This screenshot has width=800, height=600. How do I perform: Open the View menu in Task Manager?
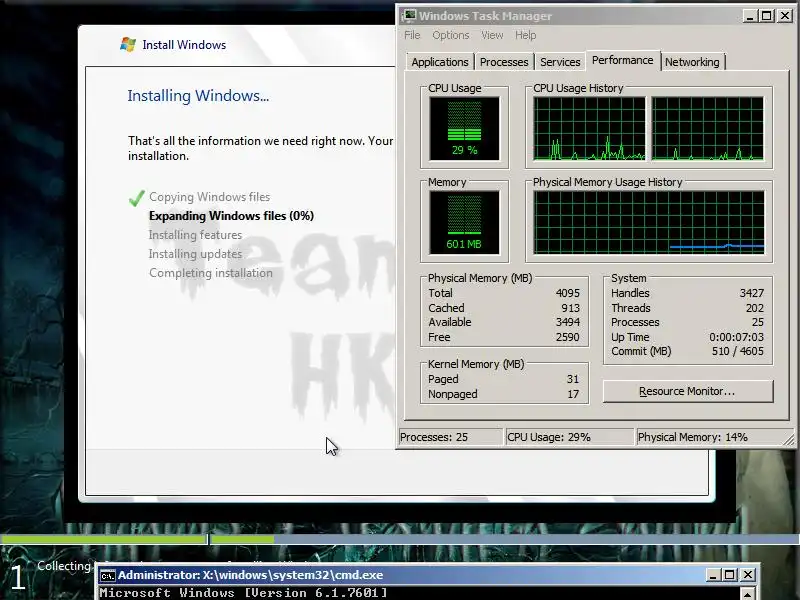(492, 35)
